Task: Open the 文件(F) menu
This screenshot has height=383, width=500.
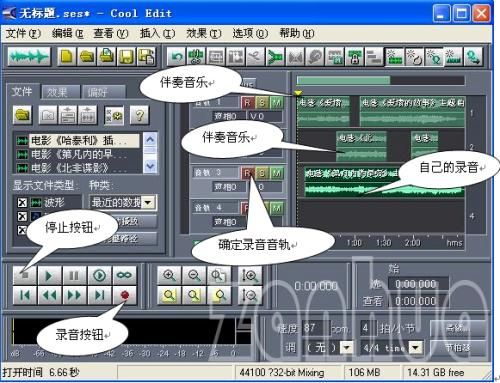Action: coord(23,33)
